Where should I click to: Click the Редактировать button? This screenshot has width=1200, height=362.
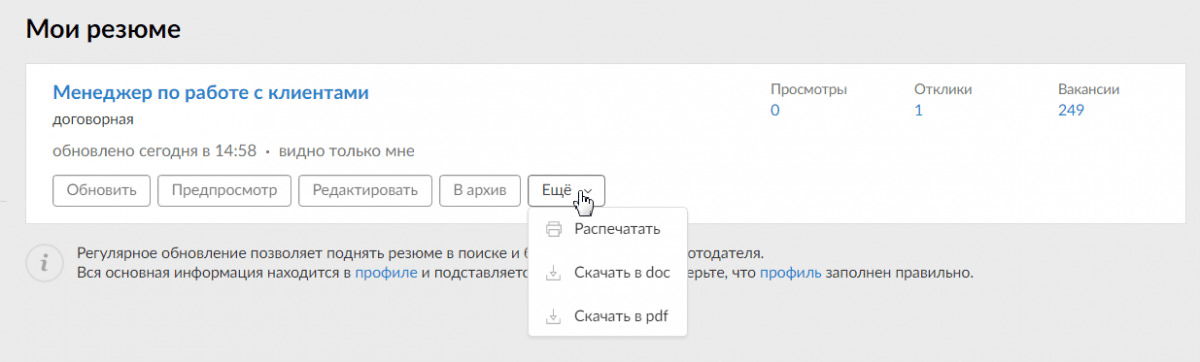tap(365, 190)
